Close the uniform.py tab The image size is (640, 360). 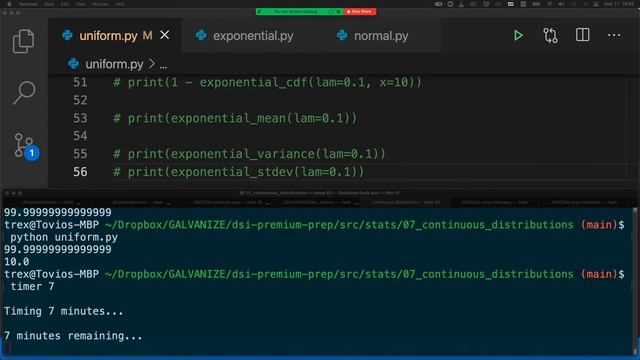coord(164,35)
